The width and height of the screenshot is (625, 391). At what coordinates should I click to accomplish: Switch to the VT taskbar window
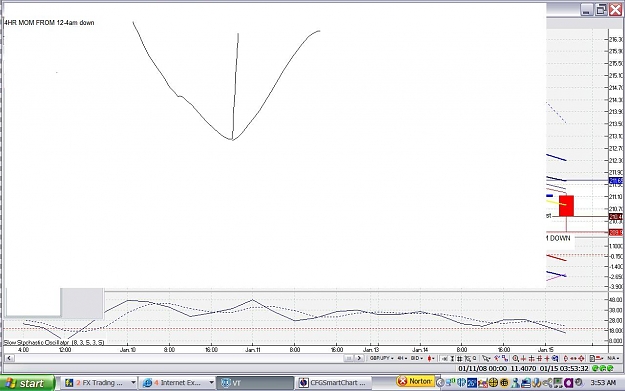255,383
